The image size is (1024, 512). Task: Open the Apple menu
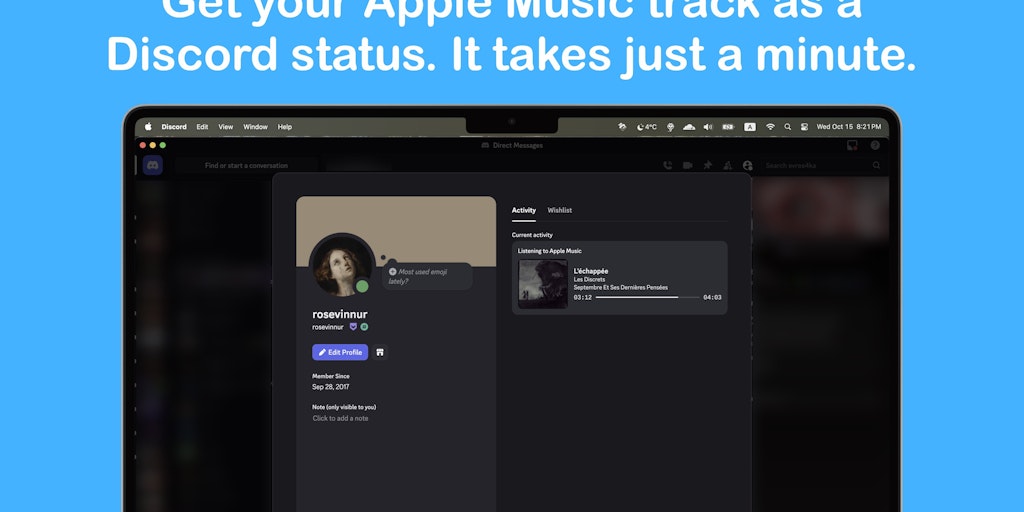148,127
